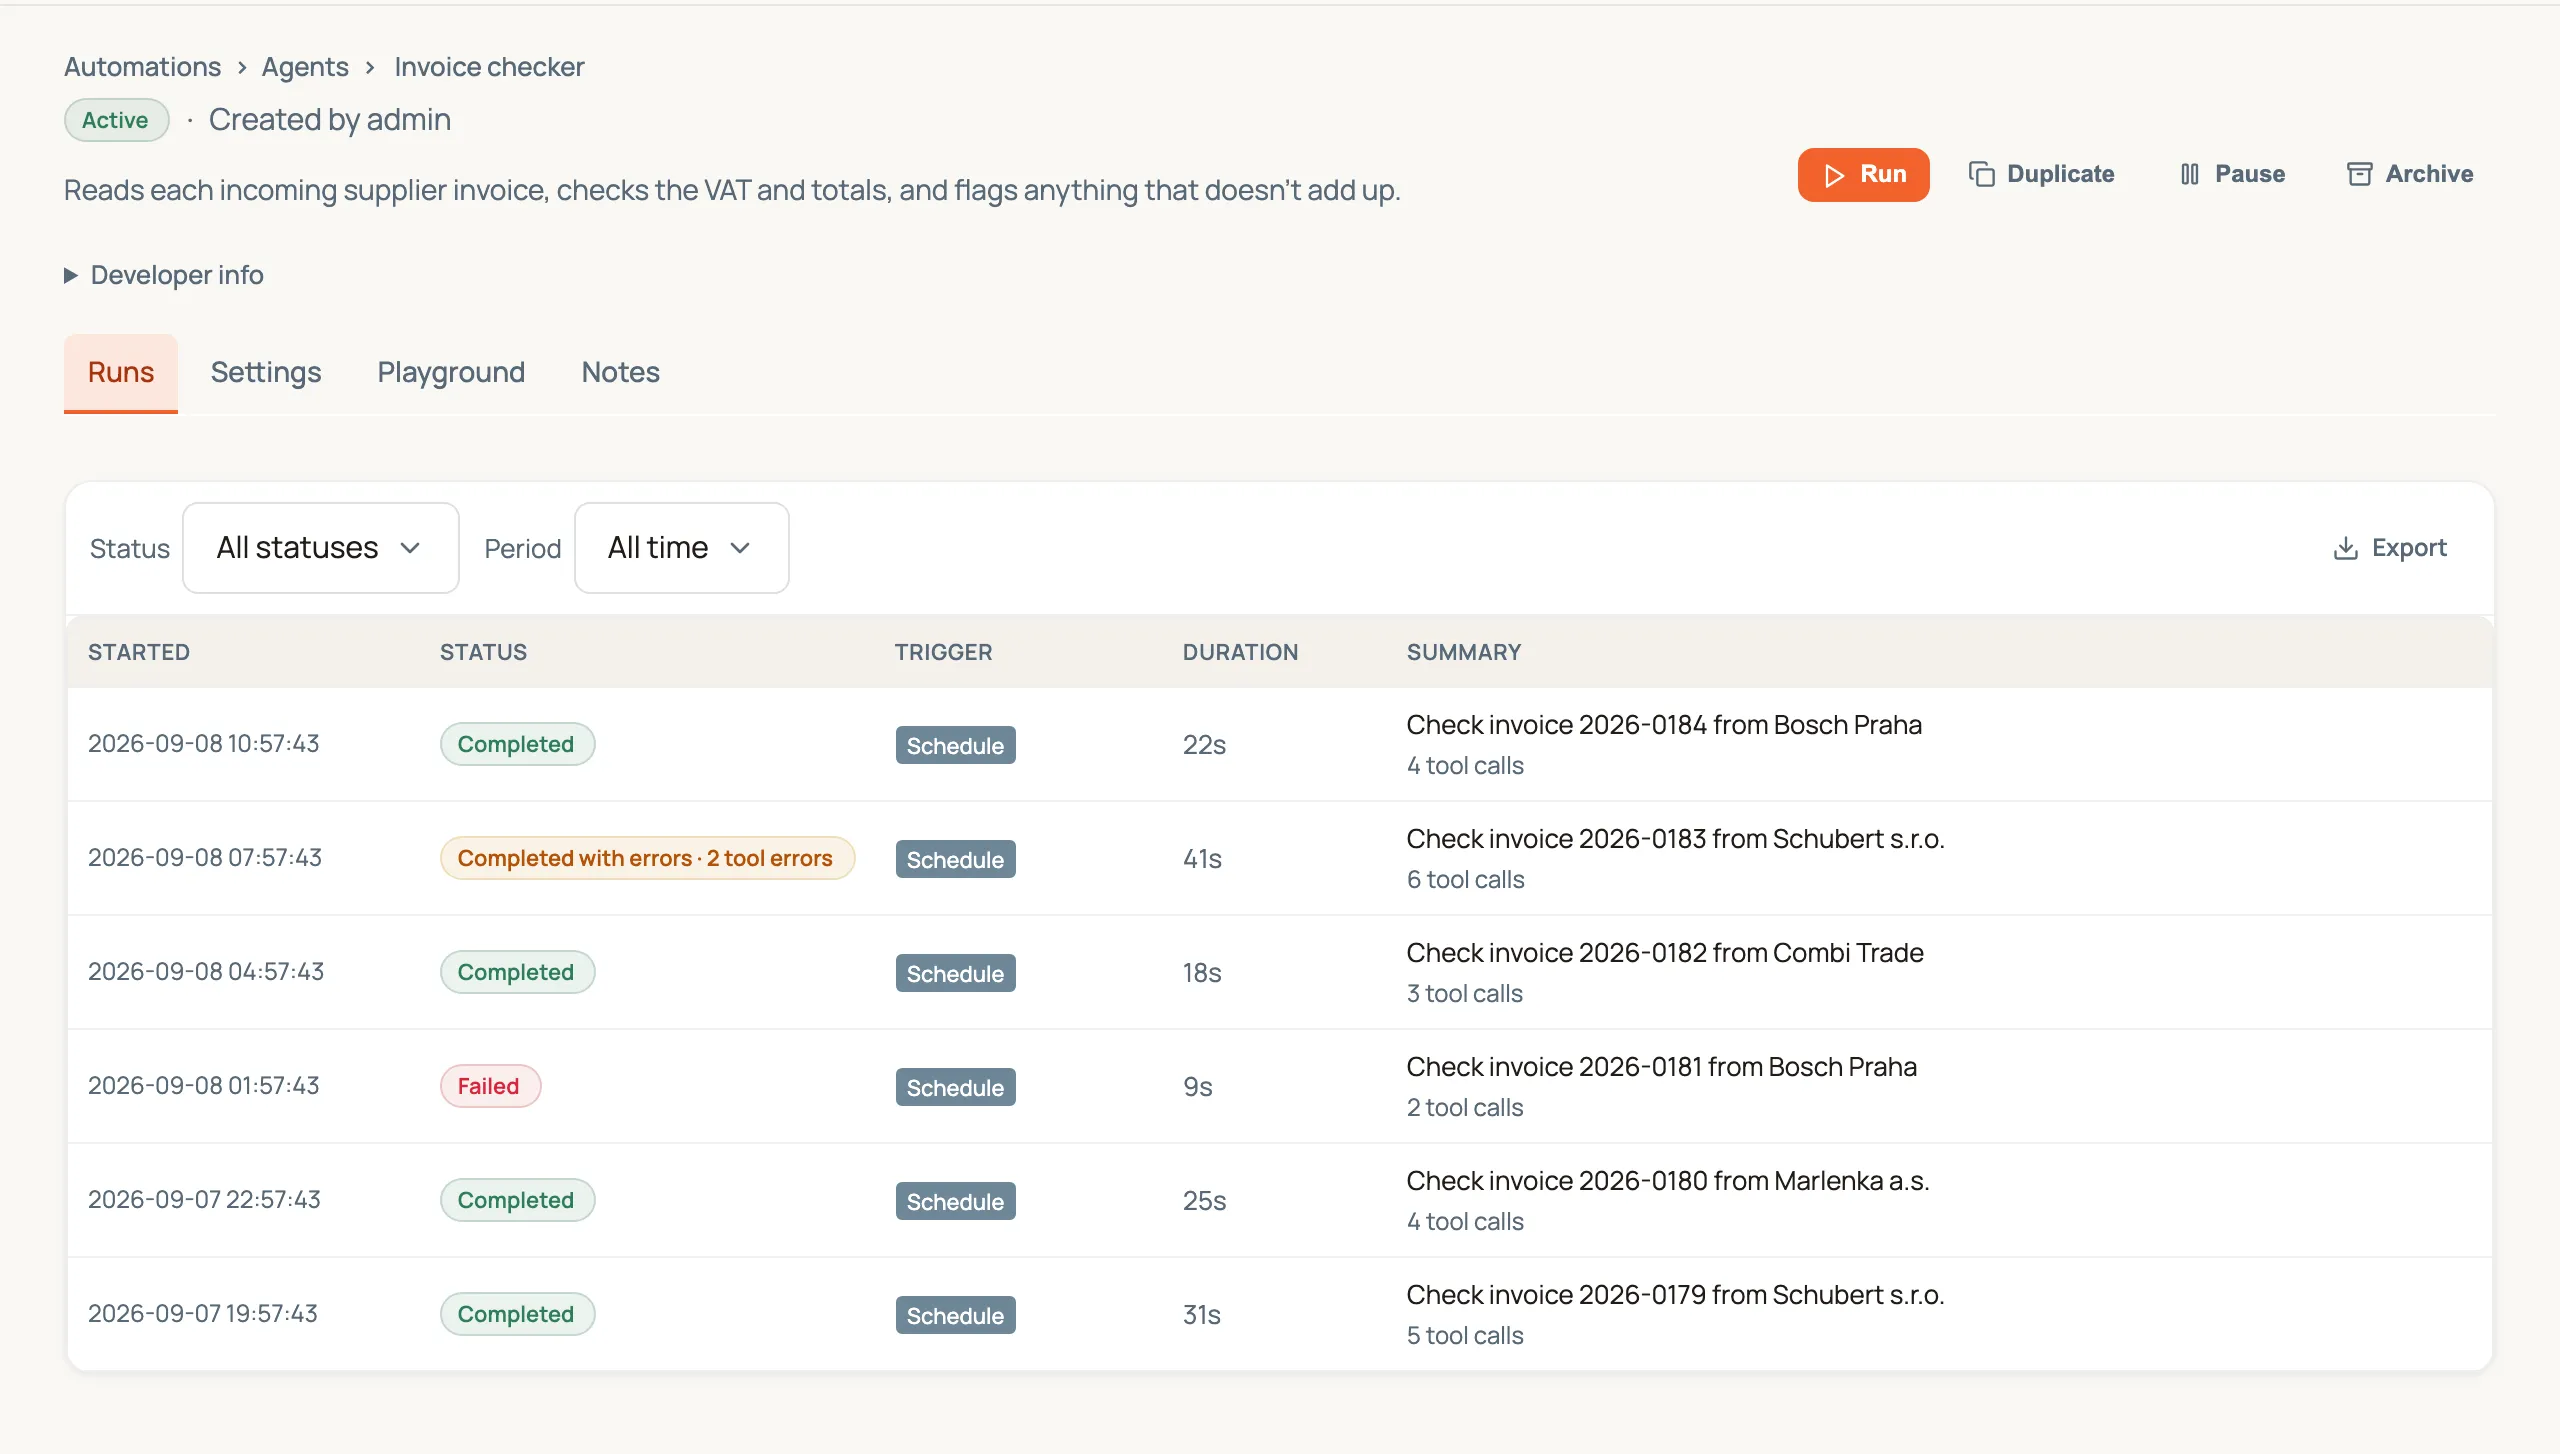This screenshot has height=1454, width=2560.
Task: Click the Invoice checker breadcrumb
Action: point(489,67)
